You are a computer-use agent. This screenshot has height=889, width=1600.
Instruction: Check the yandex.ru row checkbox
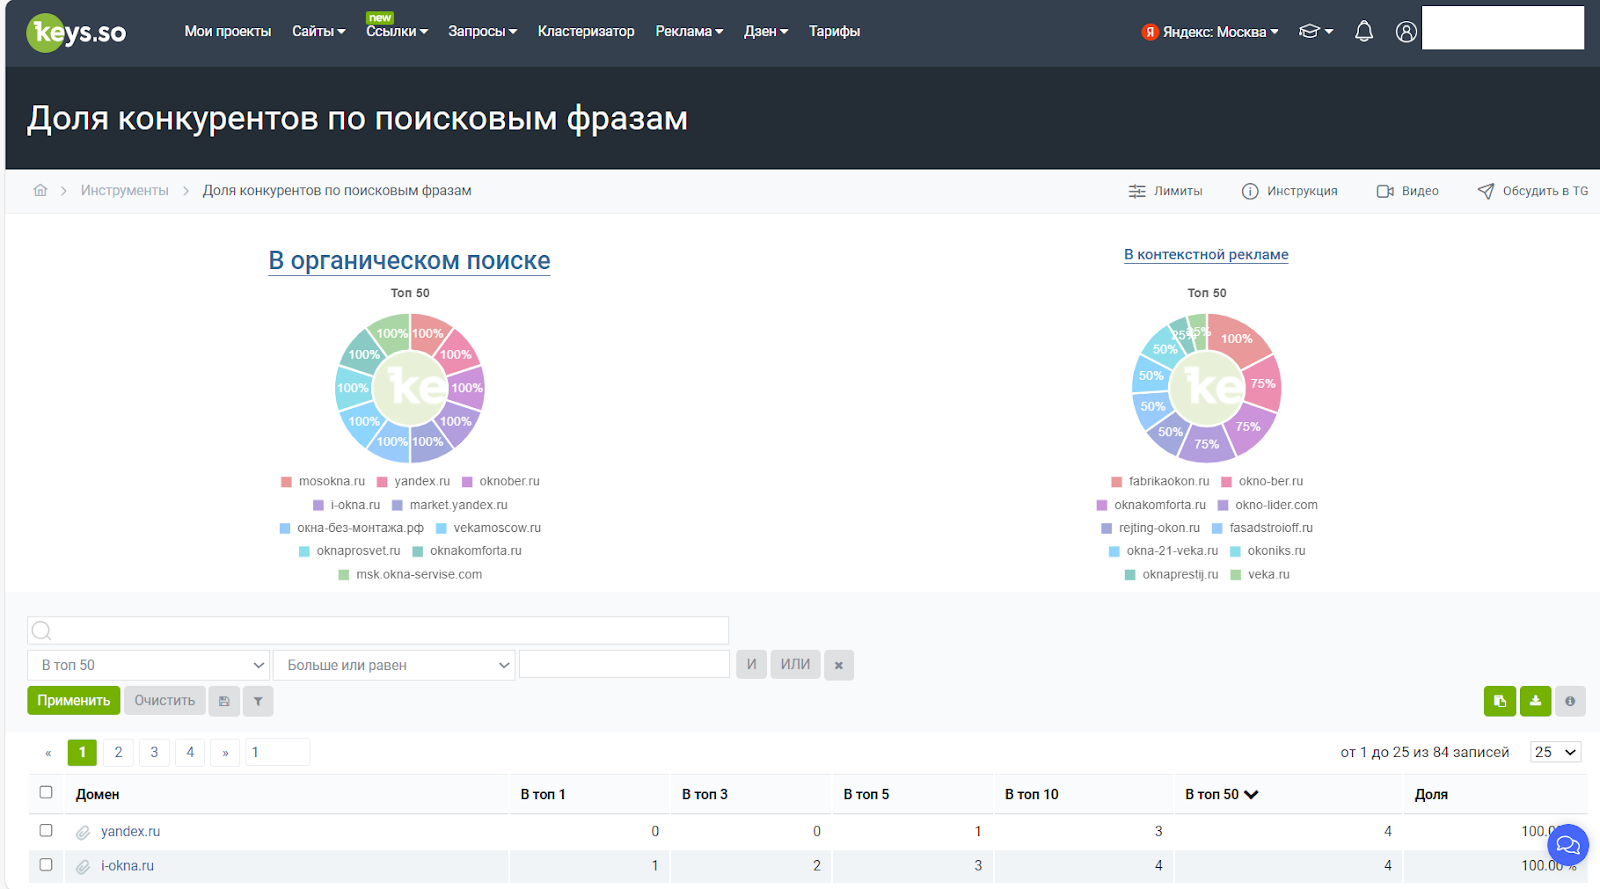(x=46, y=830)
